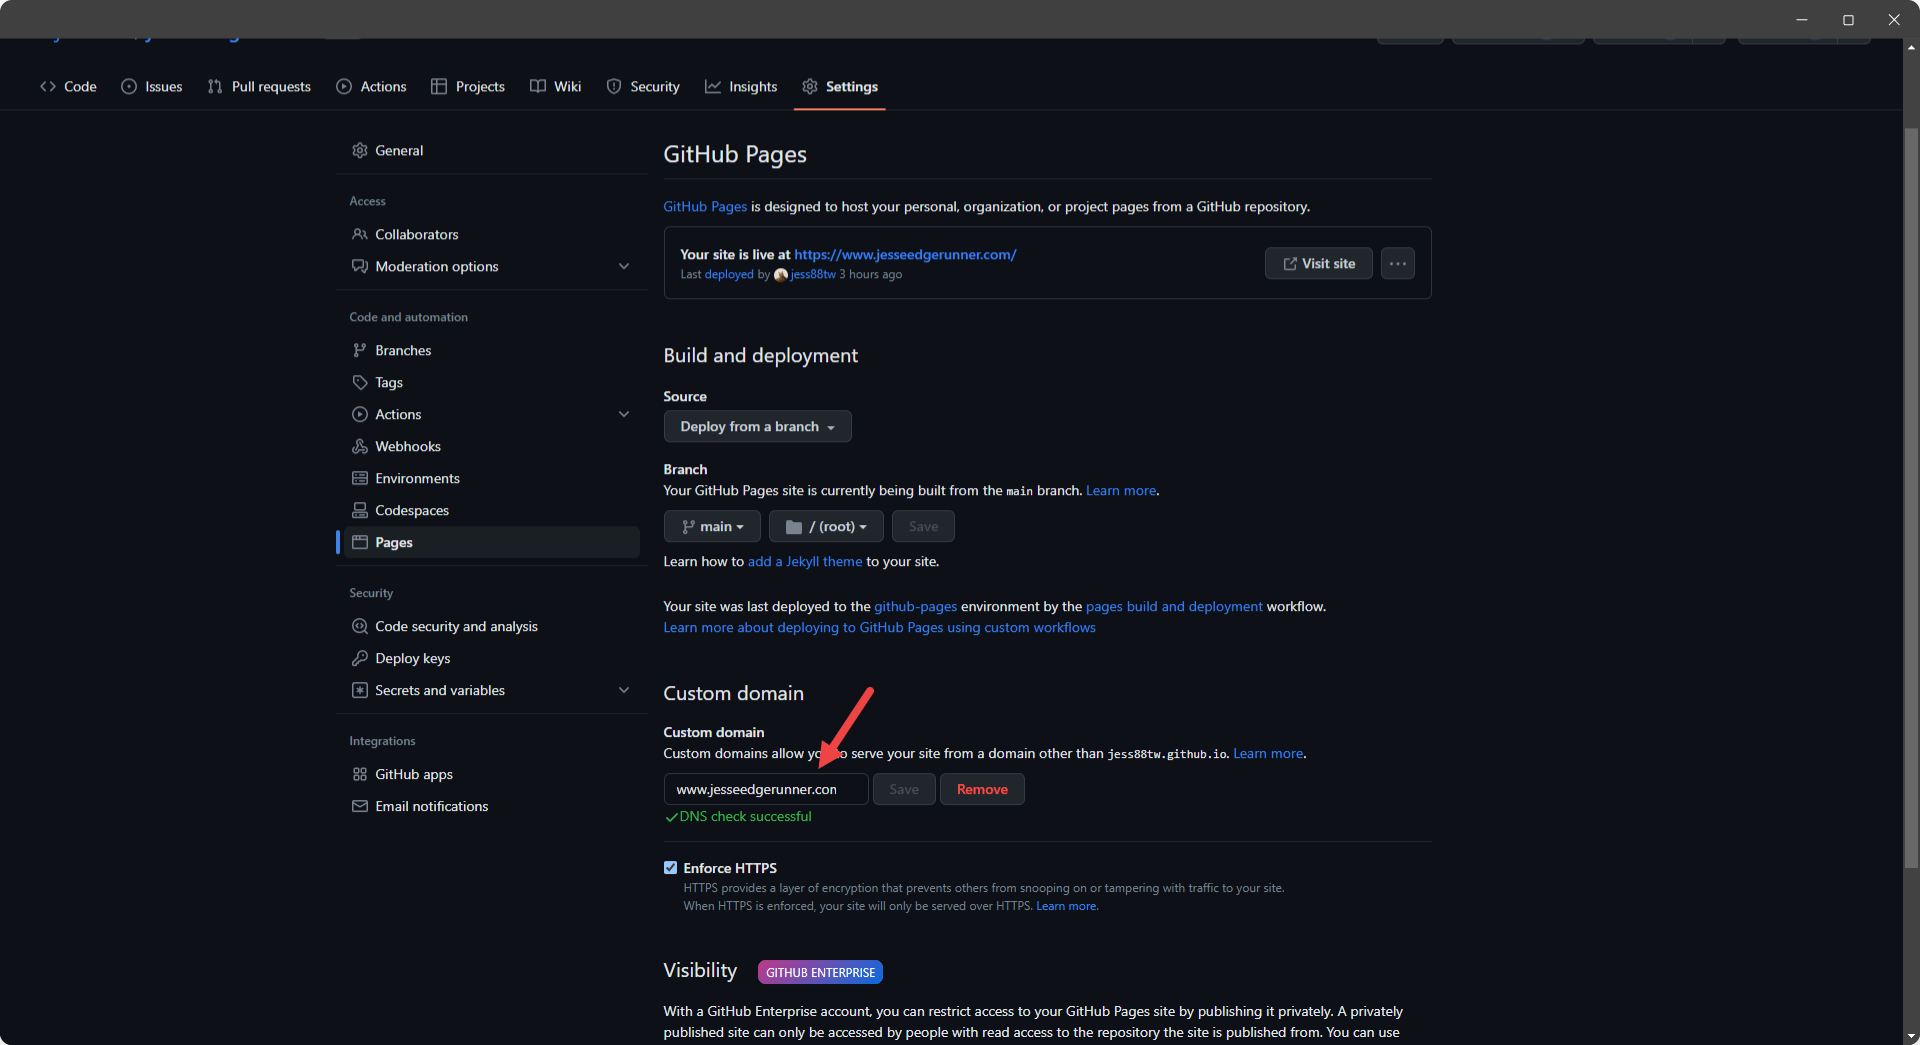Open the / (root) folder dropdown

point(826,526)
